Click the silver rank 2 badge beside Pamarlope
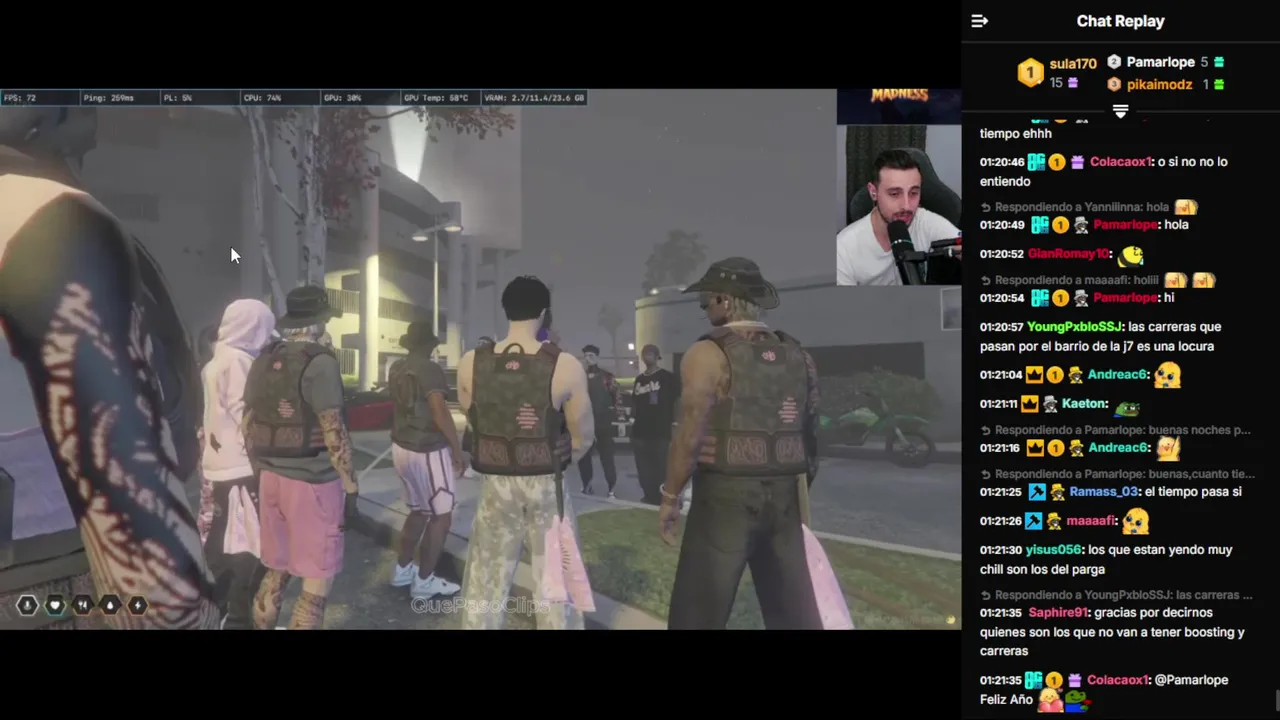The width and height of the screenshot is (1280, 720). click(1114, 62)
